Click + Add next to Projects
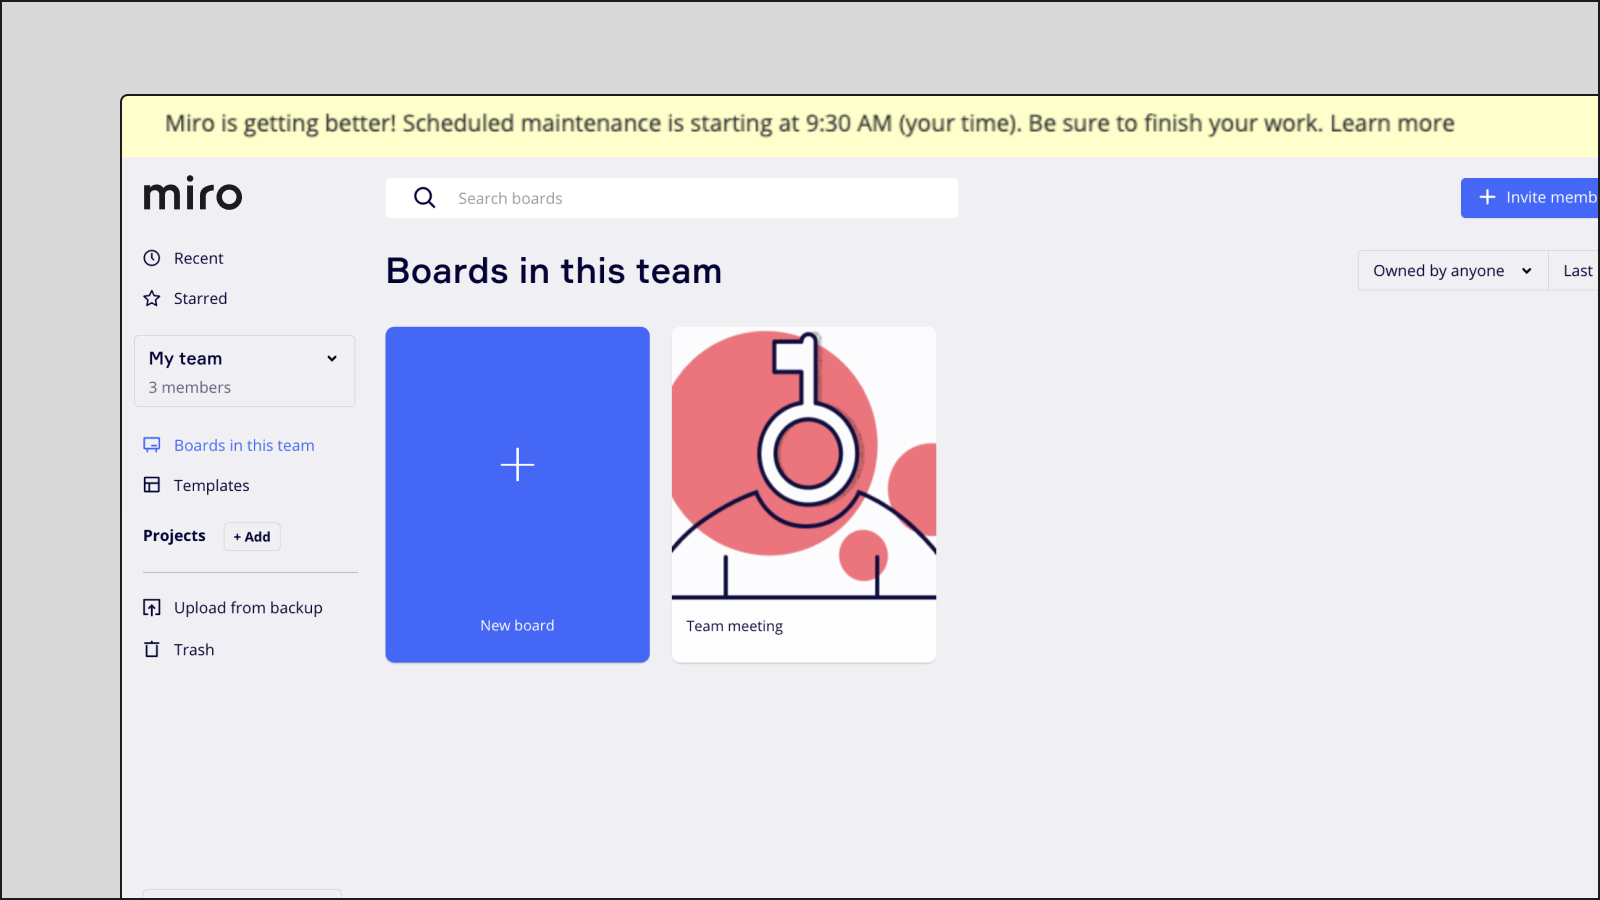 (252, 537)
